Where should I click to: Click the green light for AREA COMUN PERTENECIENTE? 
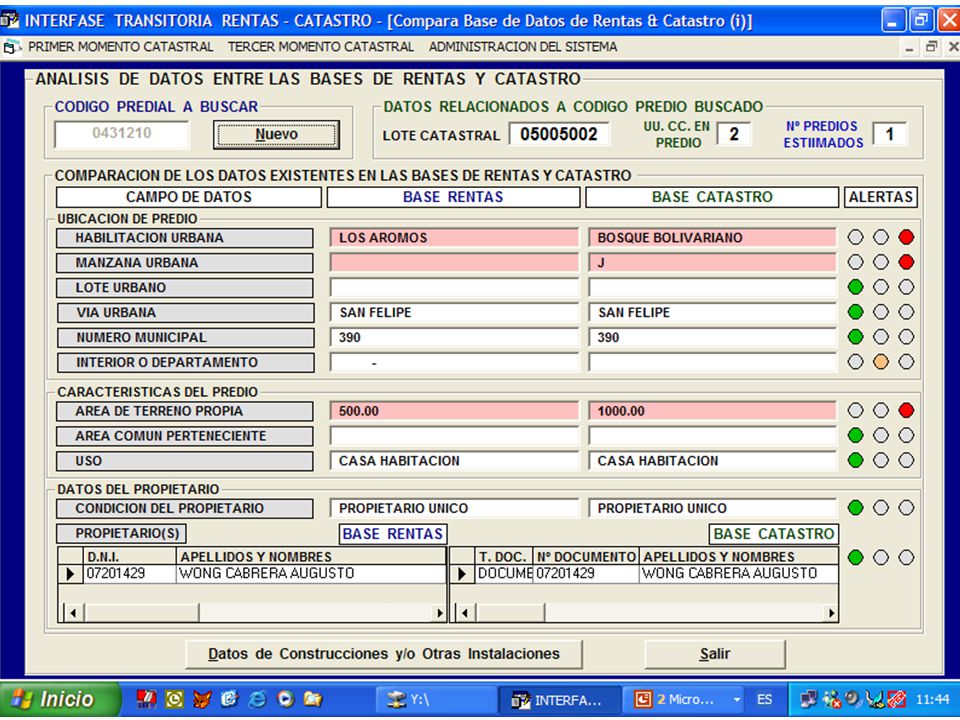(x=855, y=436)
